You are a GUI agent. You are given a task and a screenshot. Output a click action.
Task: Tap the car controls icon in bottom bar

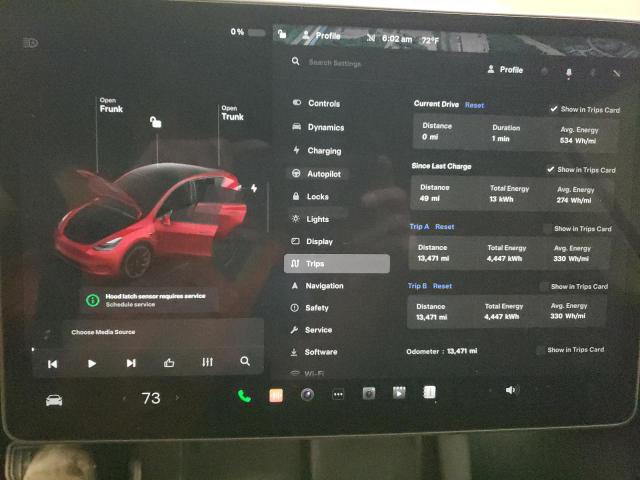click(x=54, y=400)
